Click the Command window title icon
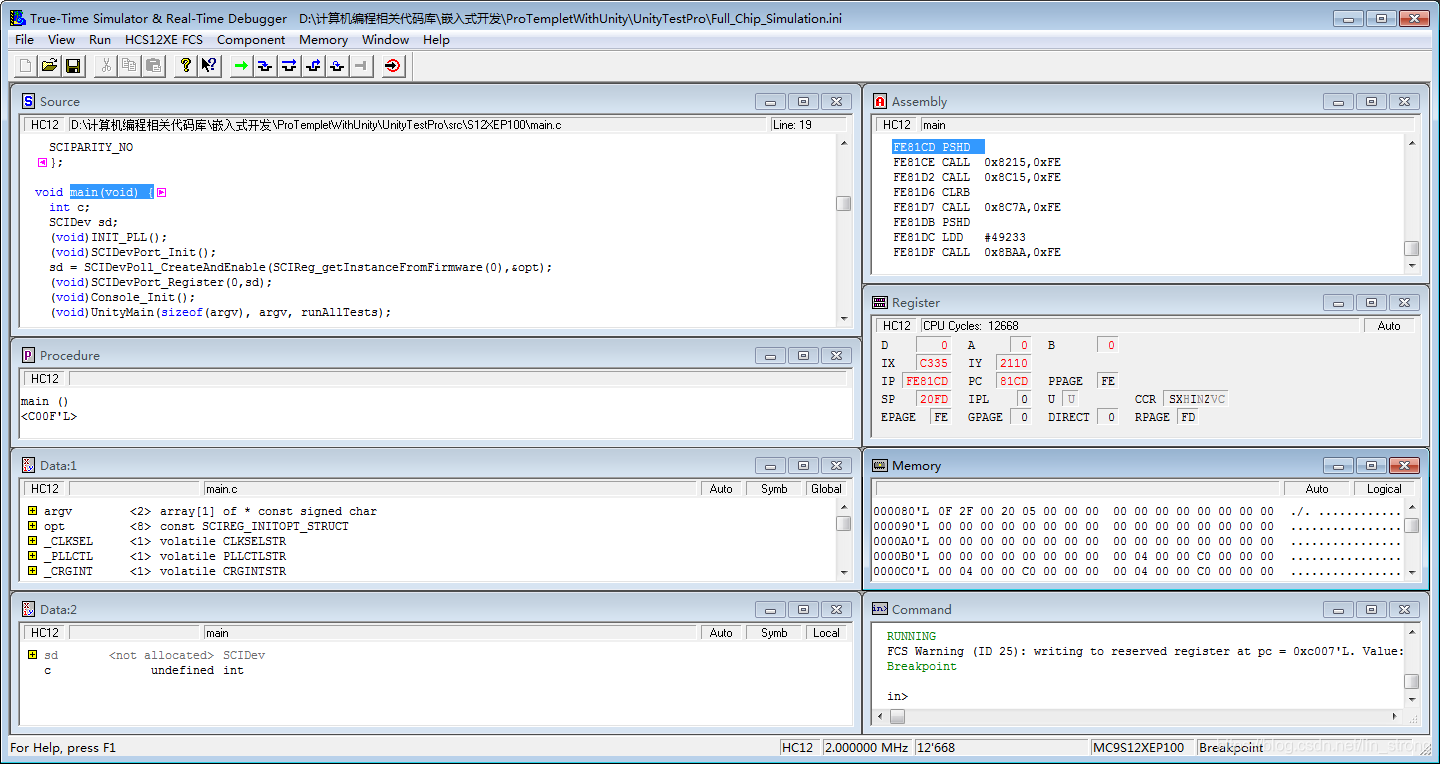The height and width of the screenshot is (764, 1440). (x=880, y=608)
